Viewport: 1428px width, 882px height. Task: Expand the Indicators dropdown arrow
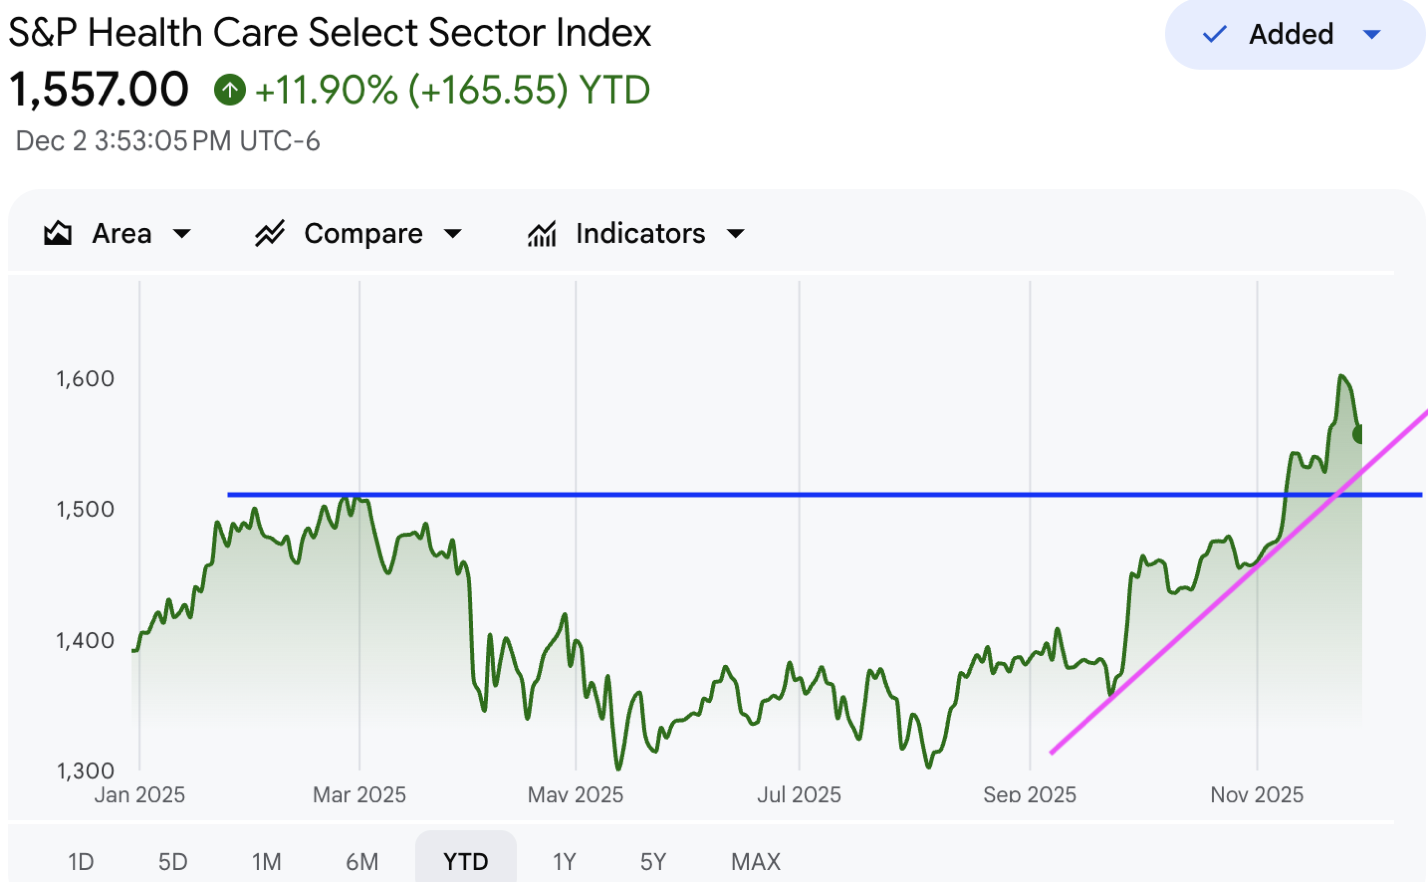(x=736, y=234)
